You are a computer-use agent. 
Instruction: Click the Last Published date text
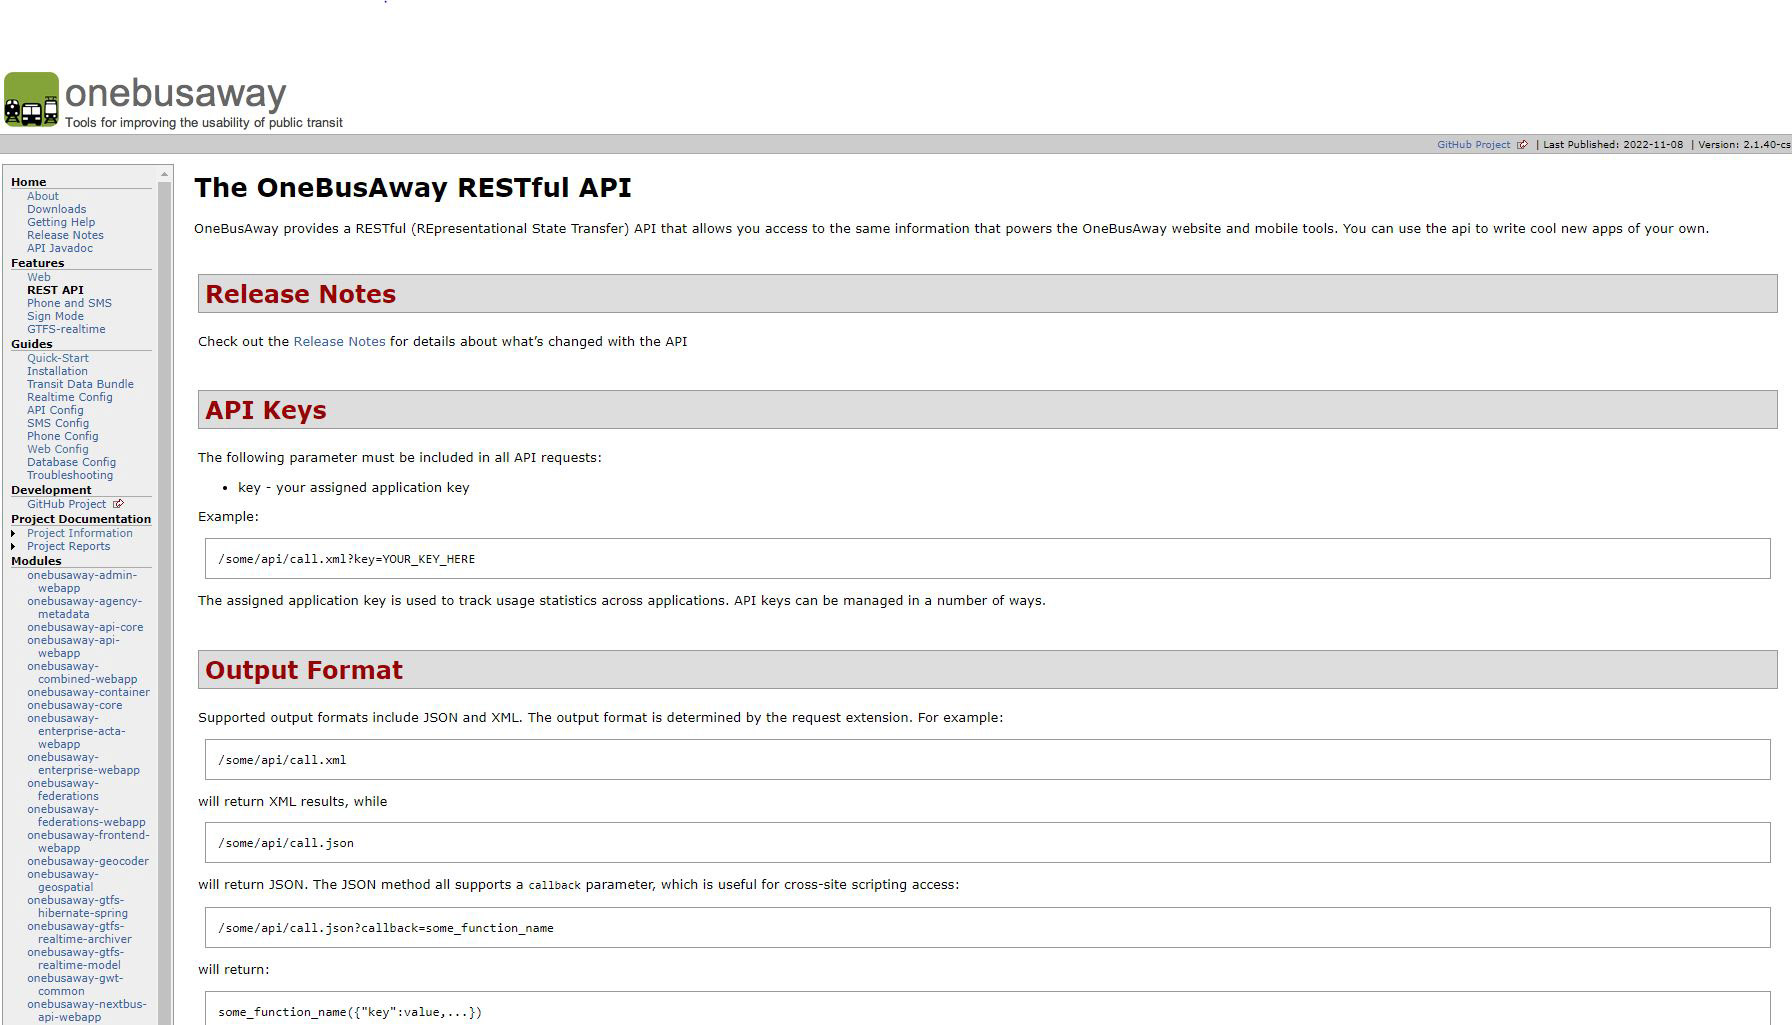1613,145
